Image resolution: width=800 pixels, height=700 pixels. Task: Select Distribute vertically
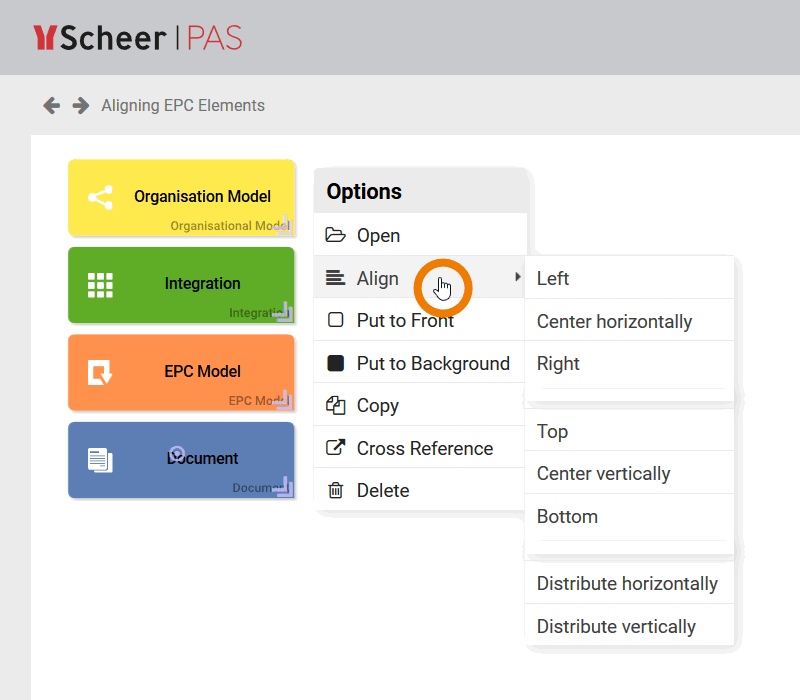[x=616, y=627]
